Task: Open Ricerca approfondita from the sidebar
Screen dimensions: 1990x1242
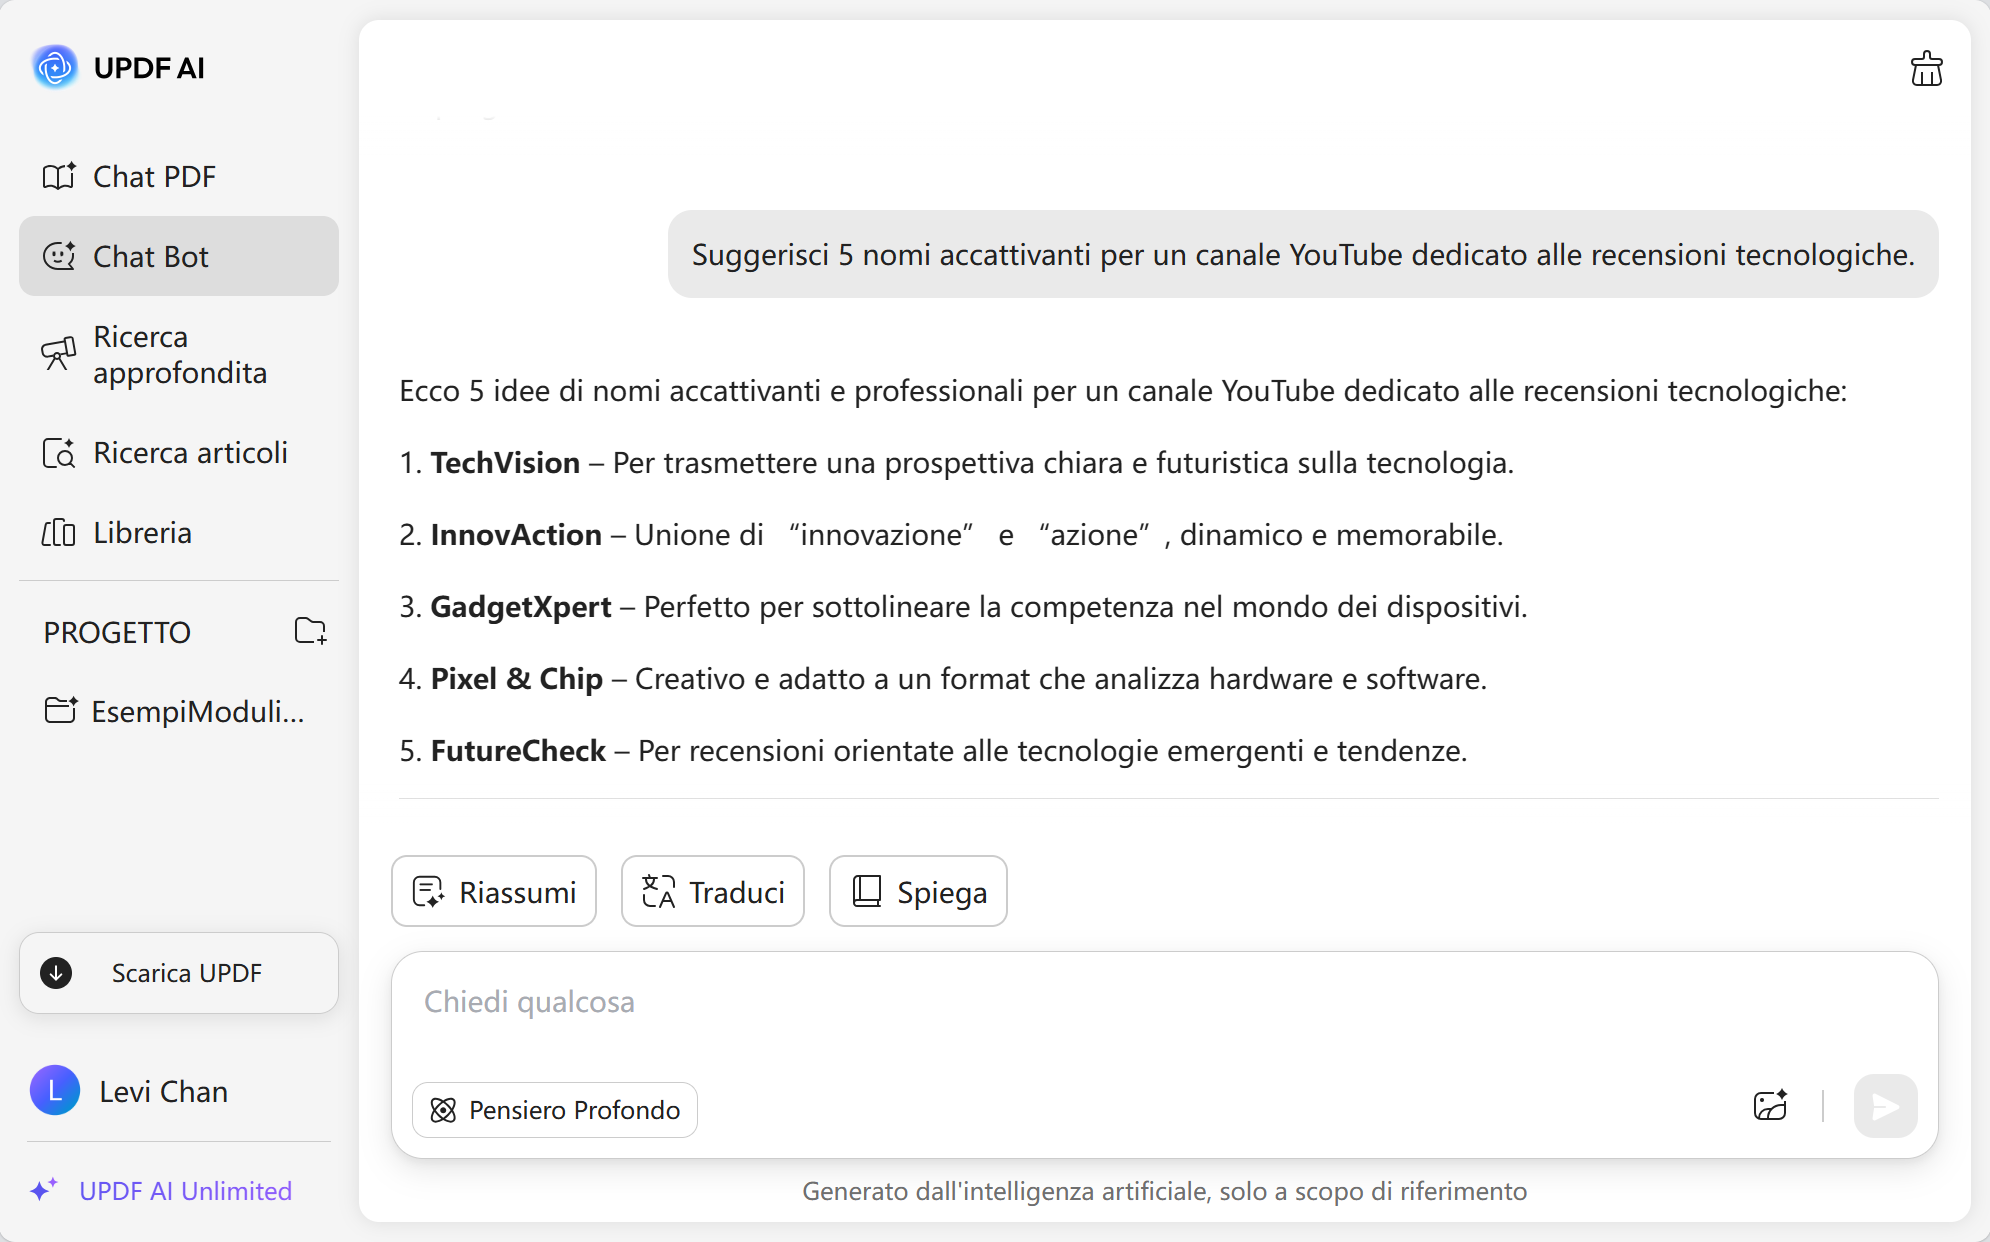Action: click(180, 354)
